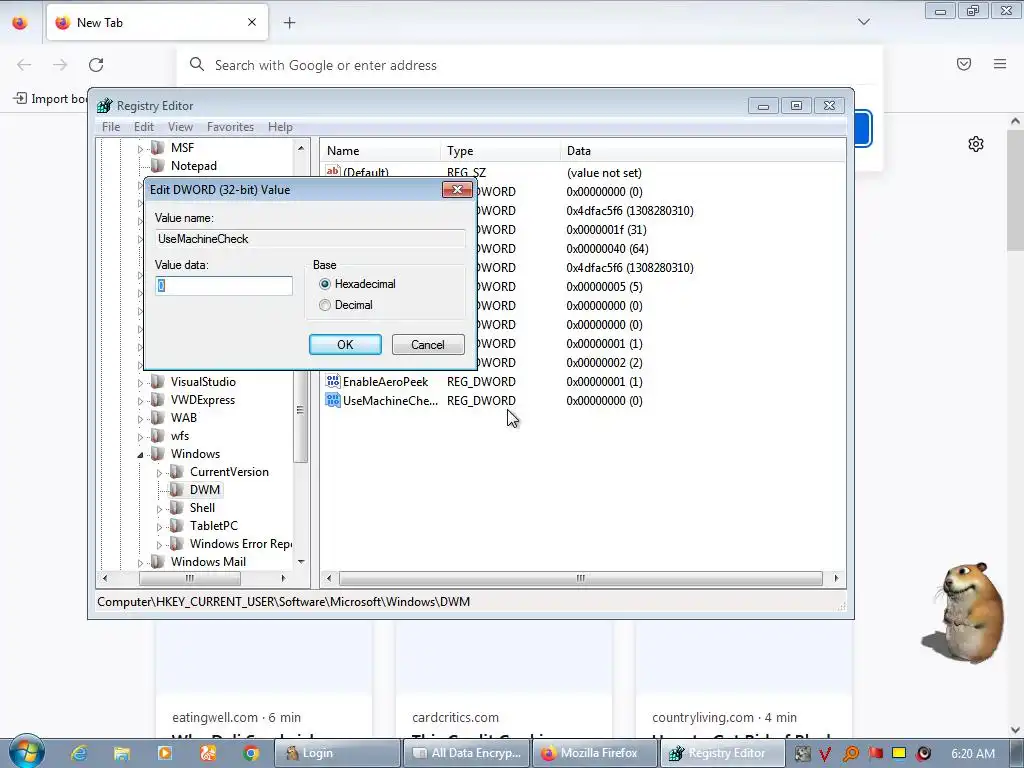Image resolution: width=1024 pixels, height=768 pixels.
Task: Click the 0x0000001f (31) data cell
Action: (606, 230)
